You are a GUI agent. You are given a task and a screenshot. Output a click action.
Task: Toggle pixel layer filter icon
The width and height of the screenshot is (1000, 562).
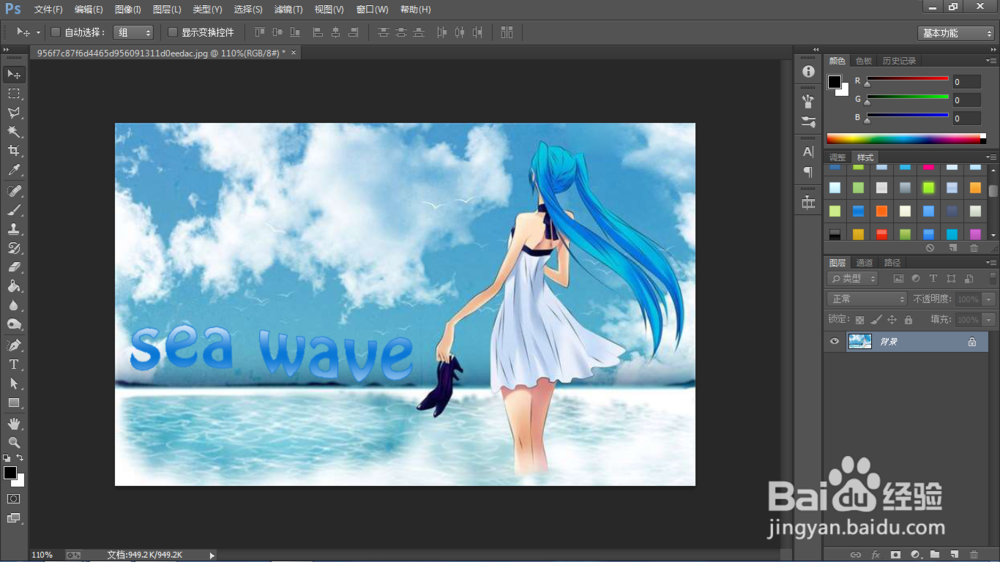(898, 279)
